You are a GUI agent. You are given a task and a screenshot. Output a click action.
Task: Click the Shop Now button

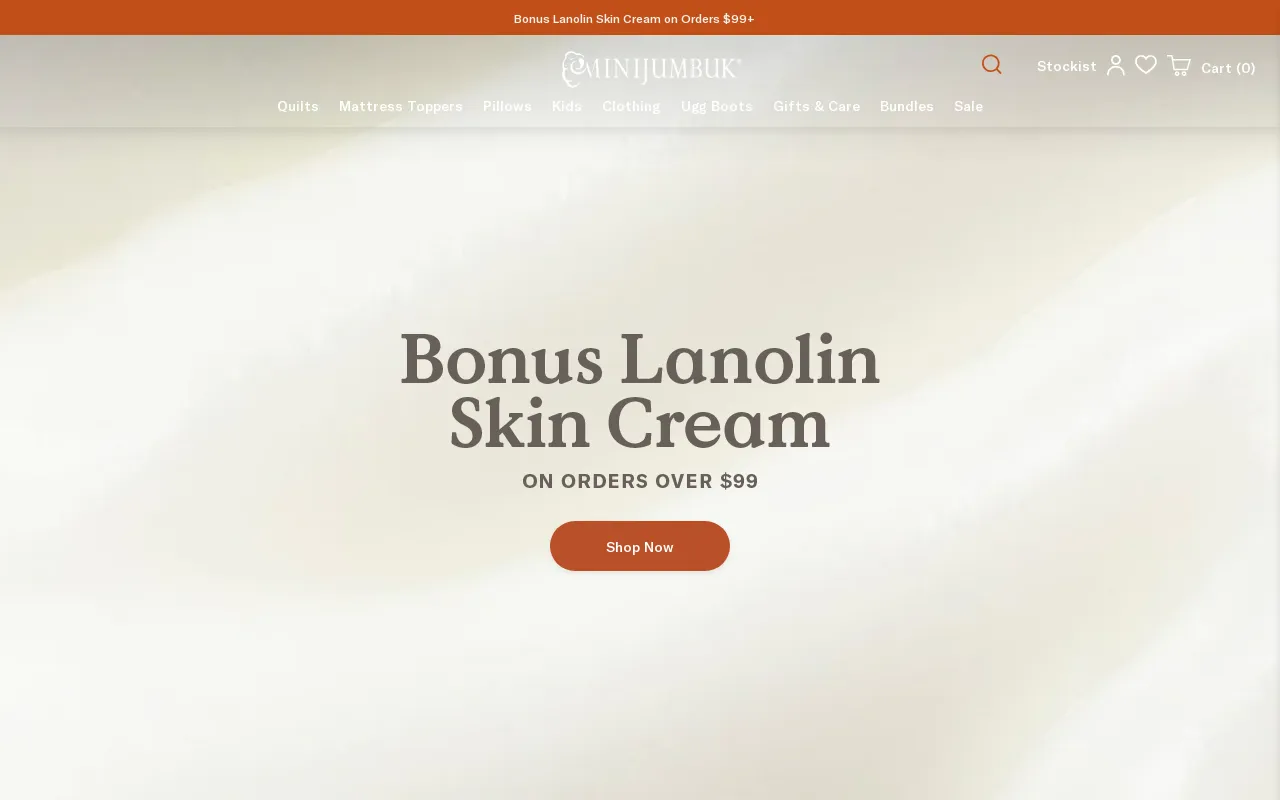640,546
